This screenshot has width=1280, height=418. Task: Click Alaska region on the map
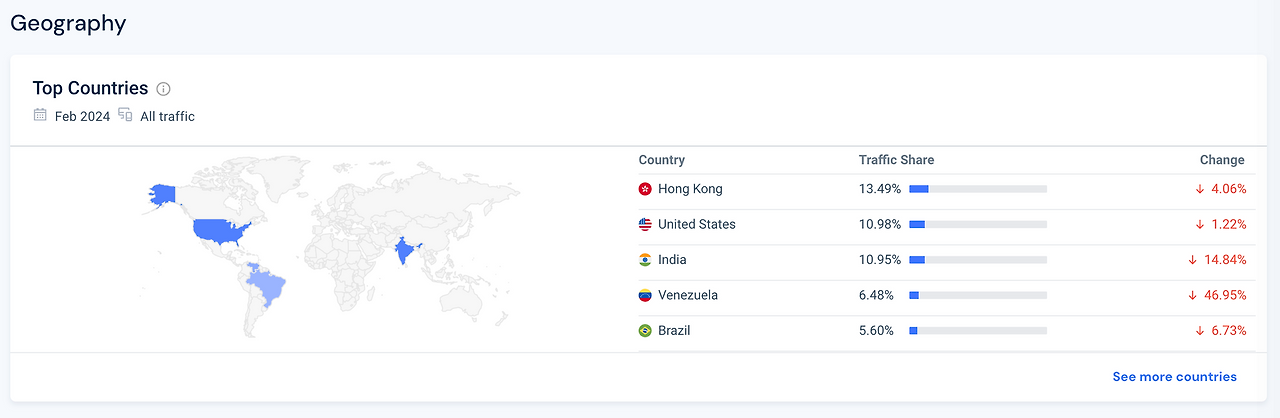click(161, 195)
